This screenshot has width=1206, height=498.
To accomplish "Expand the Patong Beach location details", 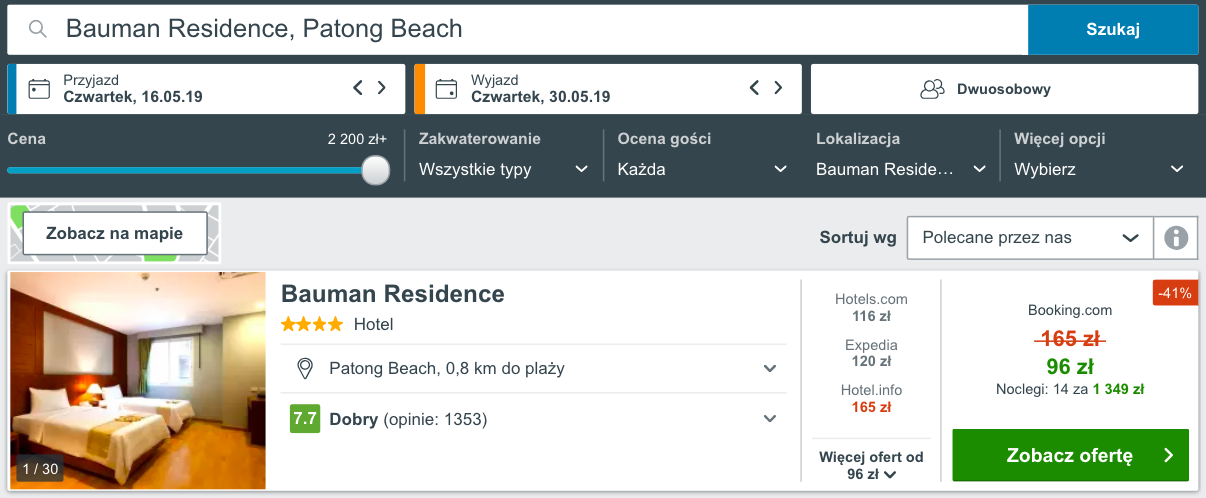I will pyautogui.click(x=534, y=369).
